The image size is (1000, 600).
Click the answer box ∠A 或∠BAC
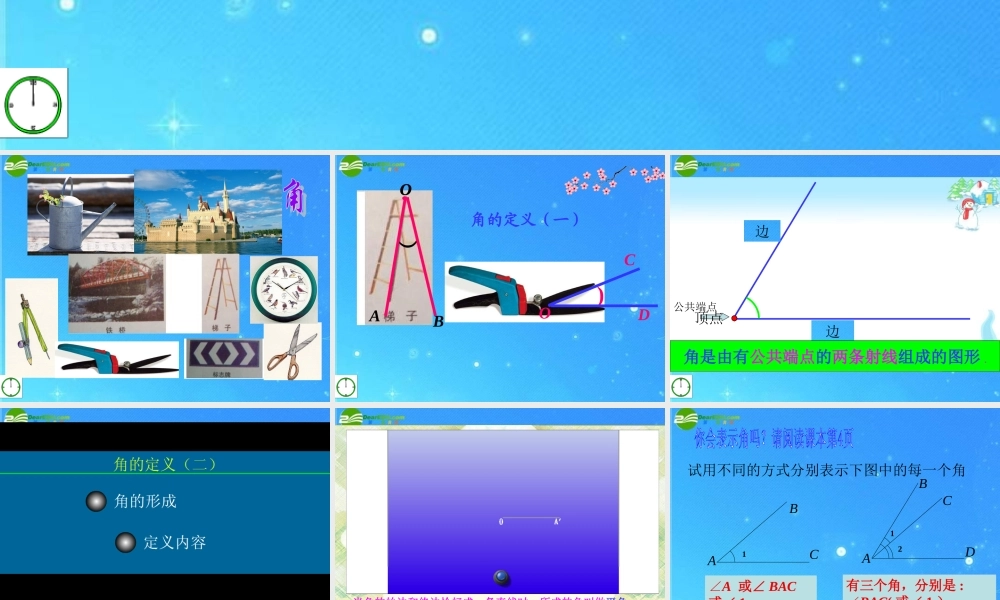pos(761,587)
